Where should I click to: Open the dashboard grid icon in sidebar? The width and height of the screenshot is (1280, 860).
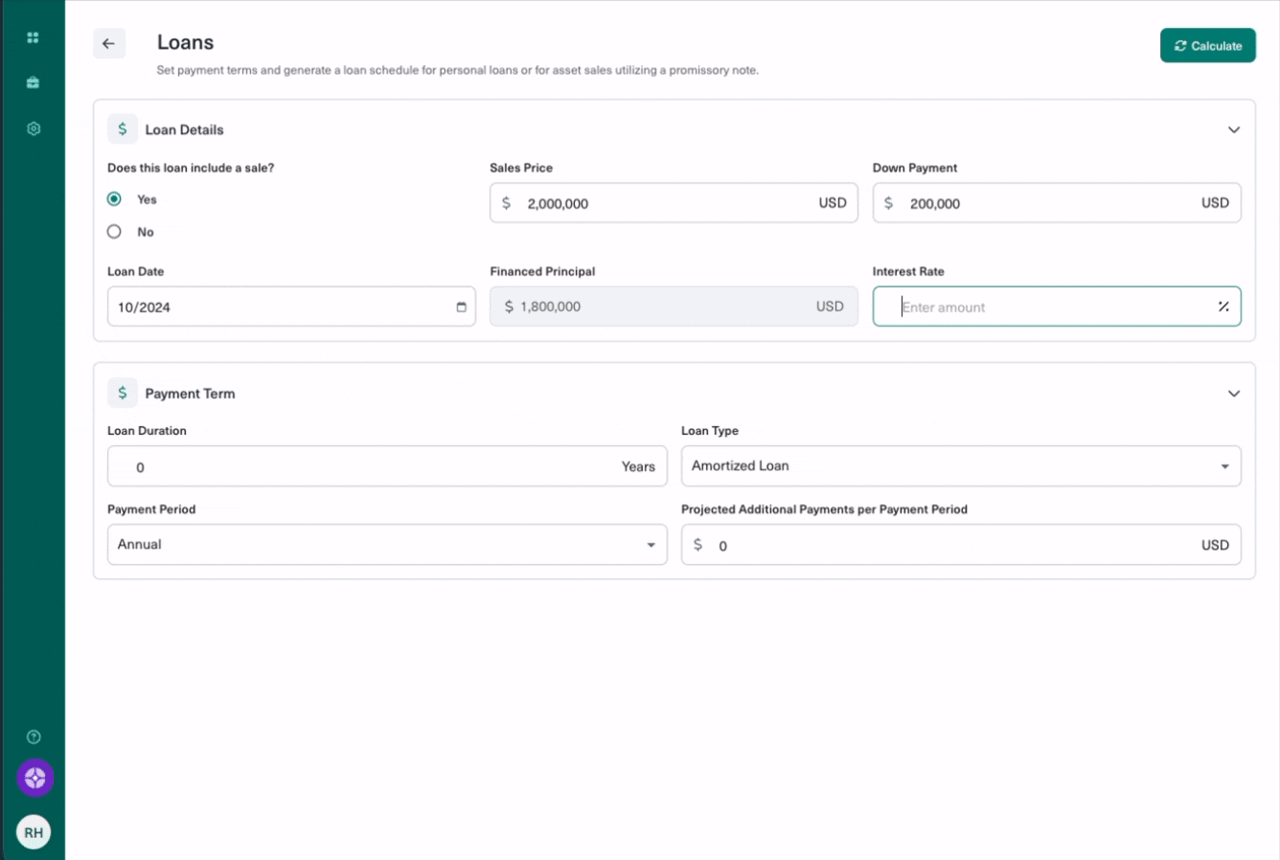click(33, 38)
